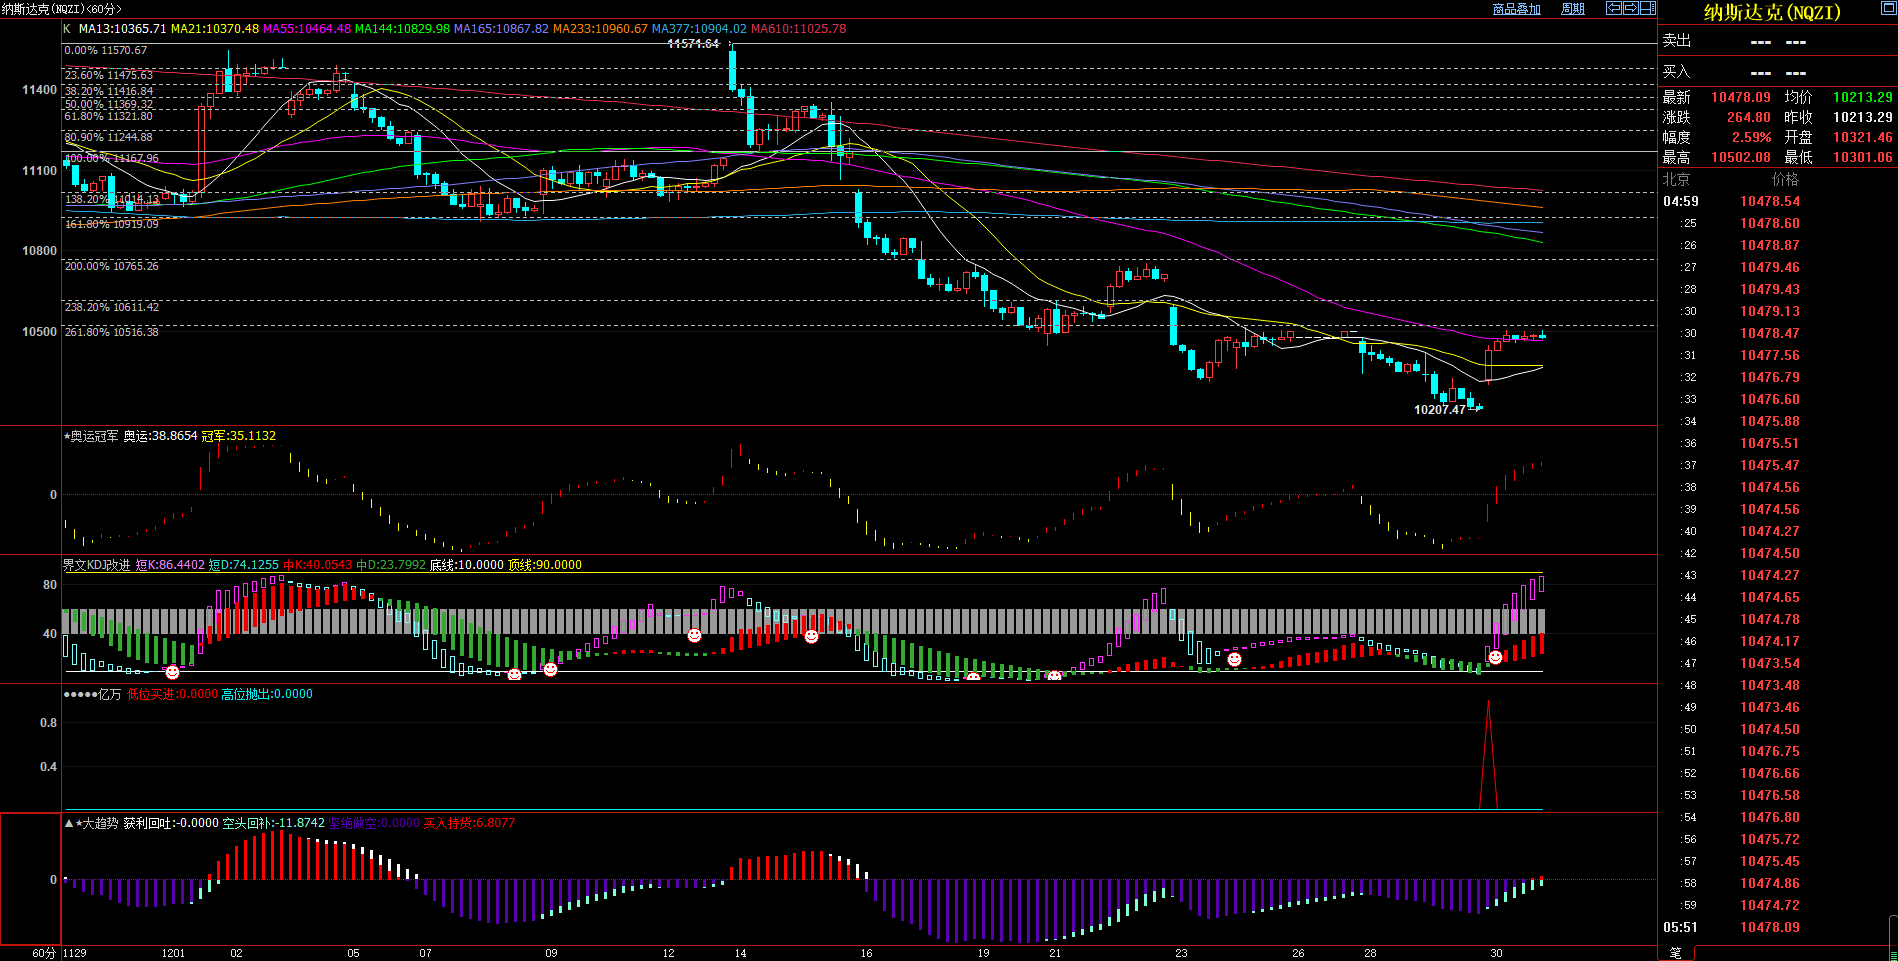The image size is (1898, 961).
Task: Click the 奥运:38.8654 value label
Action: [x=160, y=436]
